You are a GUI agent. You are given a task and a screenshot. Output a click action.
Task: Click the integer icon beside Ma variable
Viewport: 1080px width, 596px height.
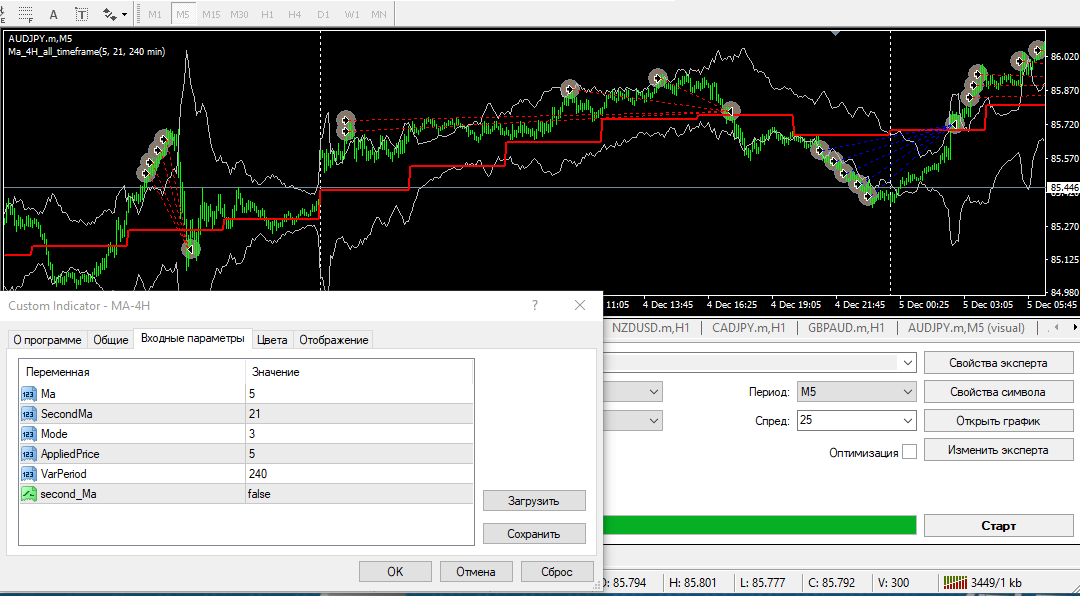click(x=29, y=393)
